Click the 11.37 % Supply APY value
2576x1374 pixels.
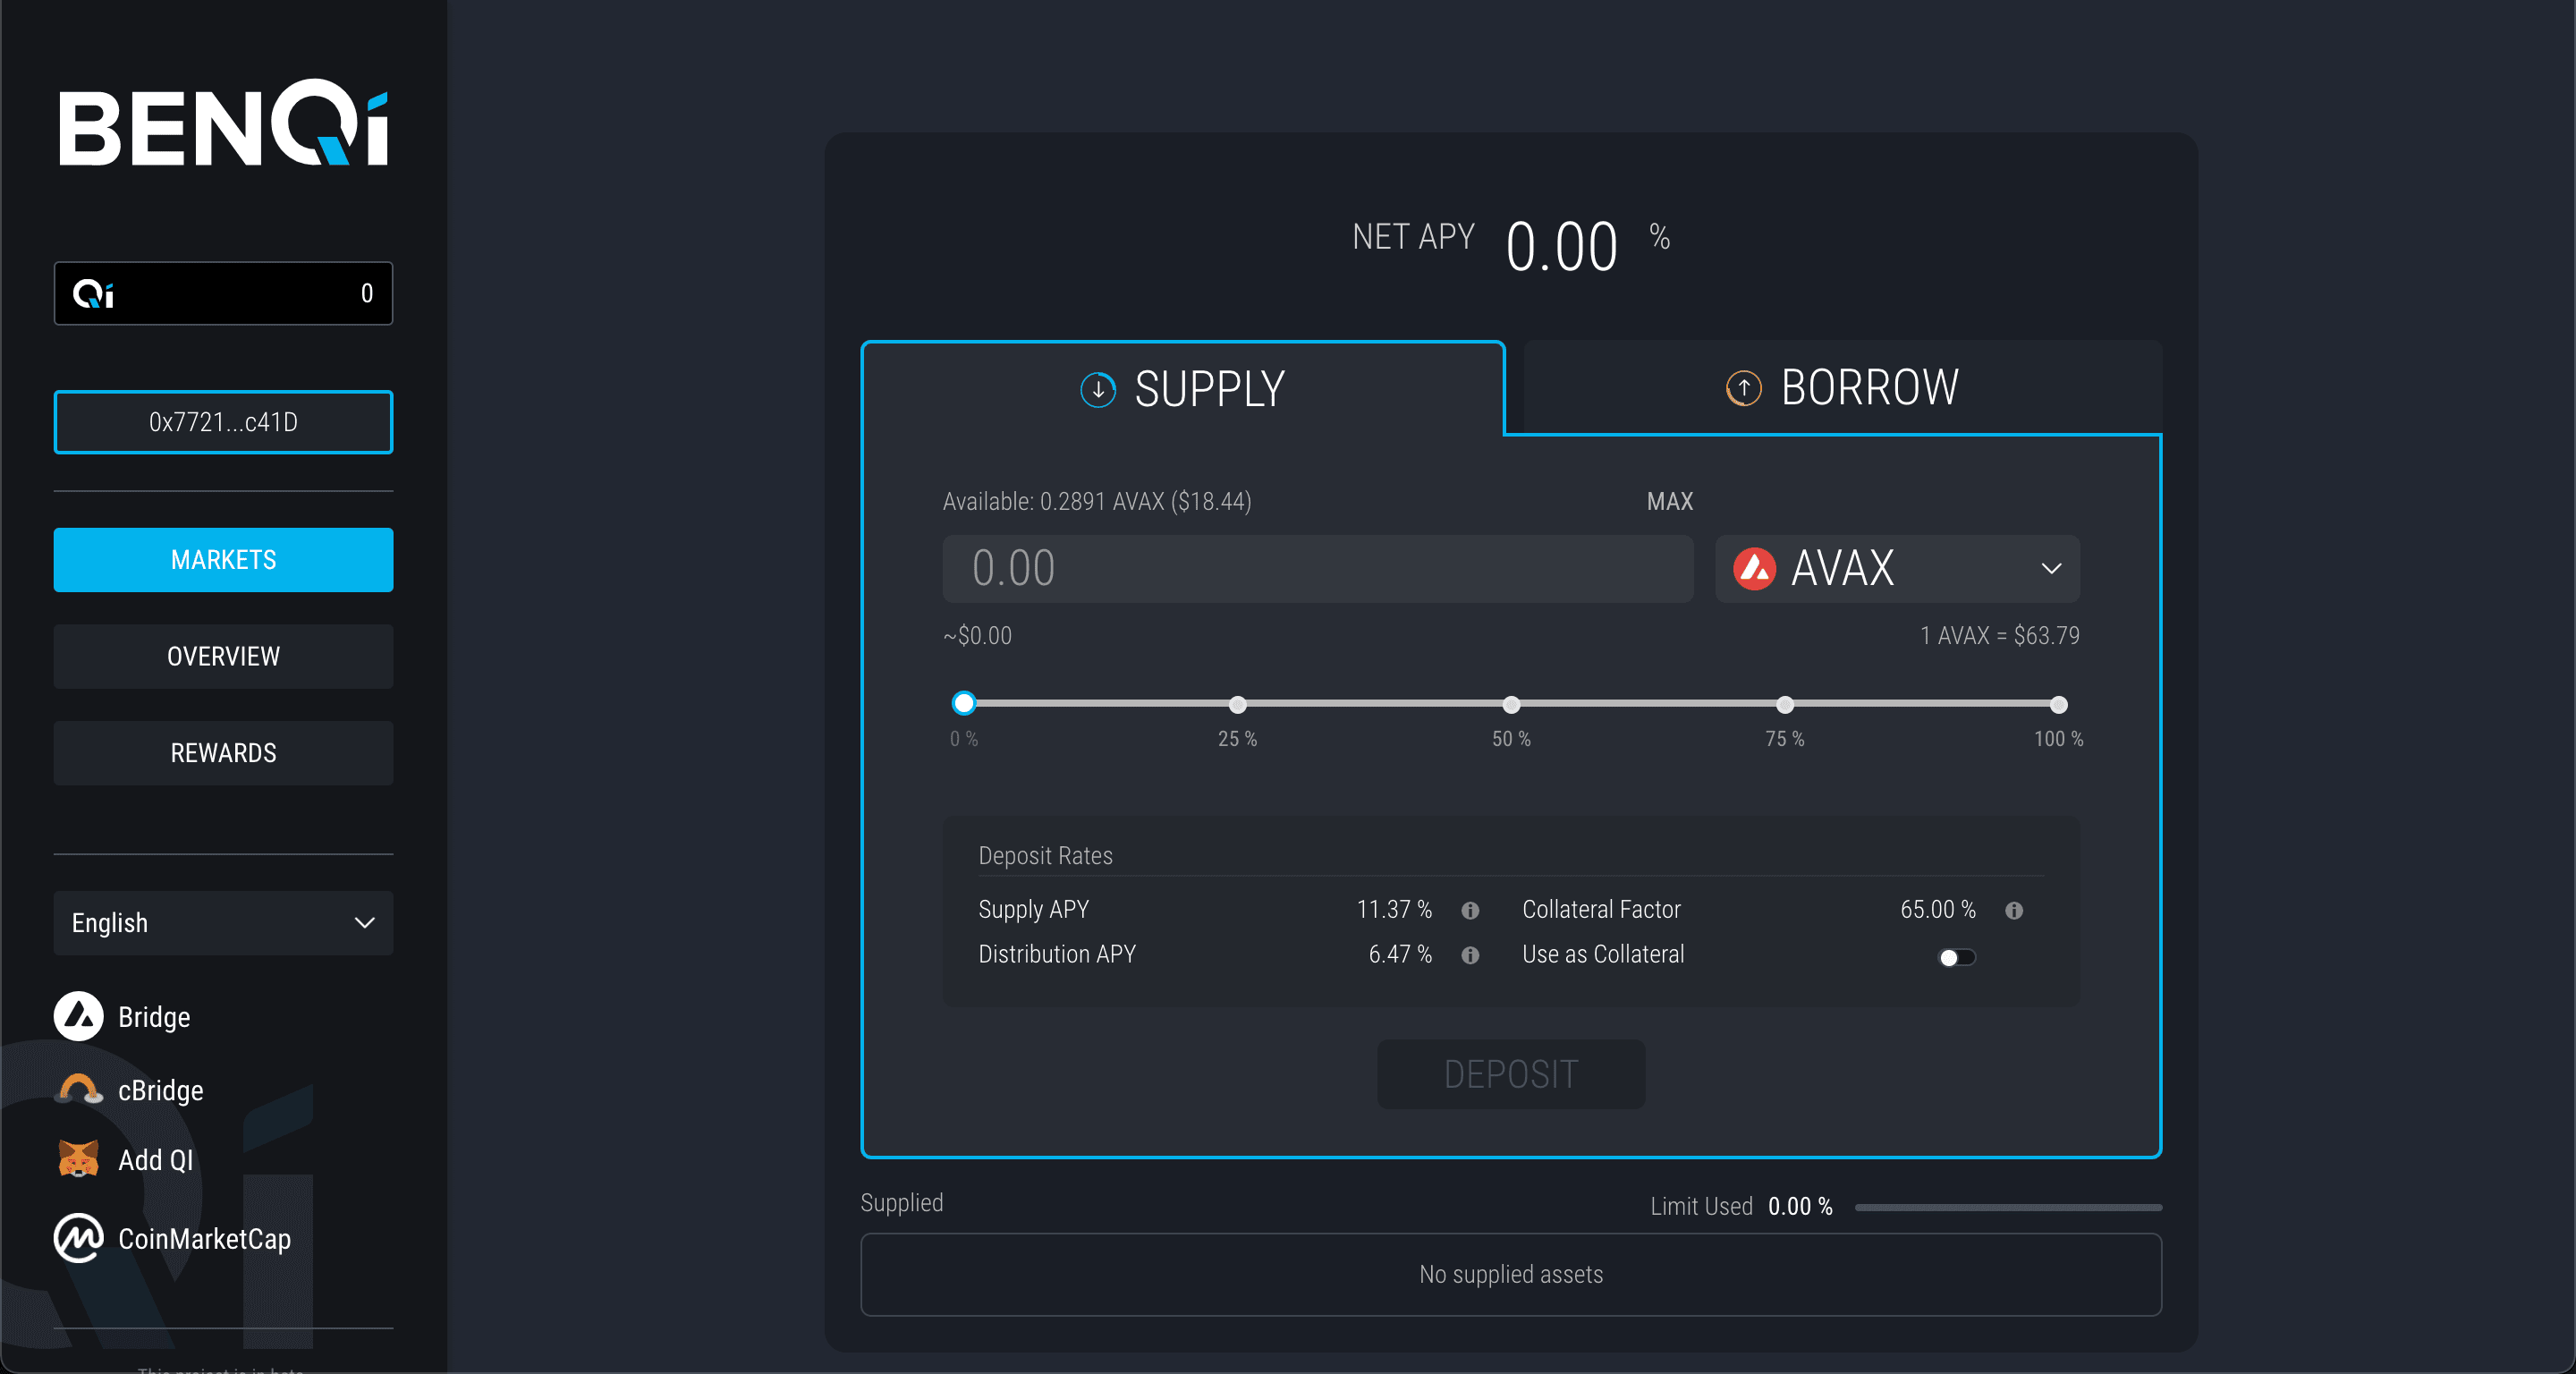[1394, 909]
